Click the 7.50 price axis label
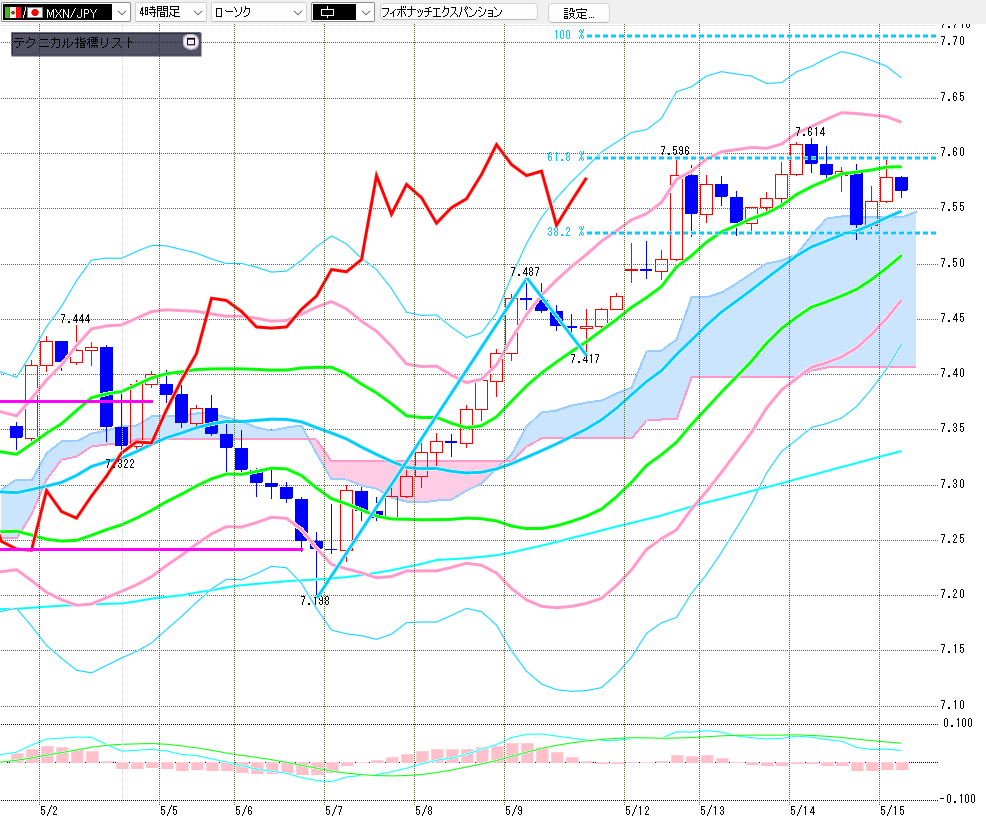The width and height of the screenshot is (986, 820). coord(953,263)
